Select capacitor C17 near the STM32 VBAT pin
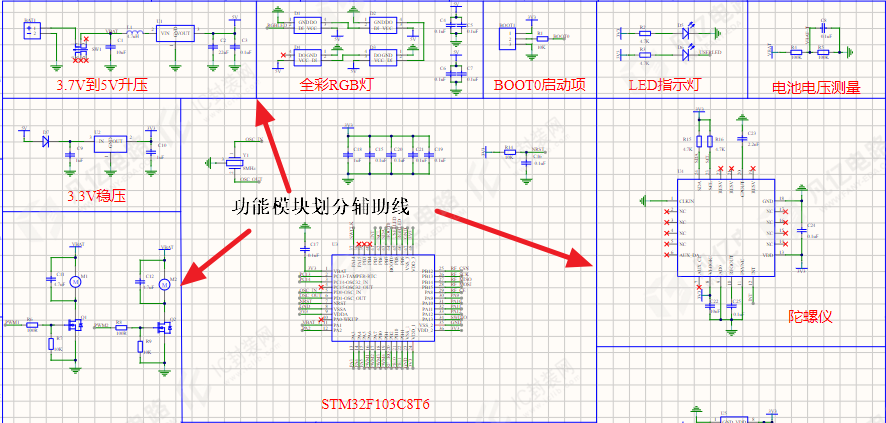 point(306,249)
